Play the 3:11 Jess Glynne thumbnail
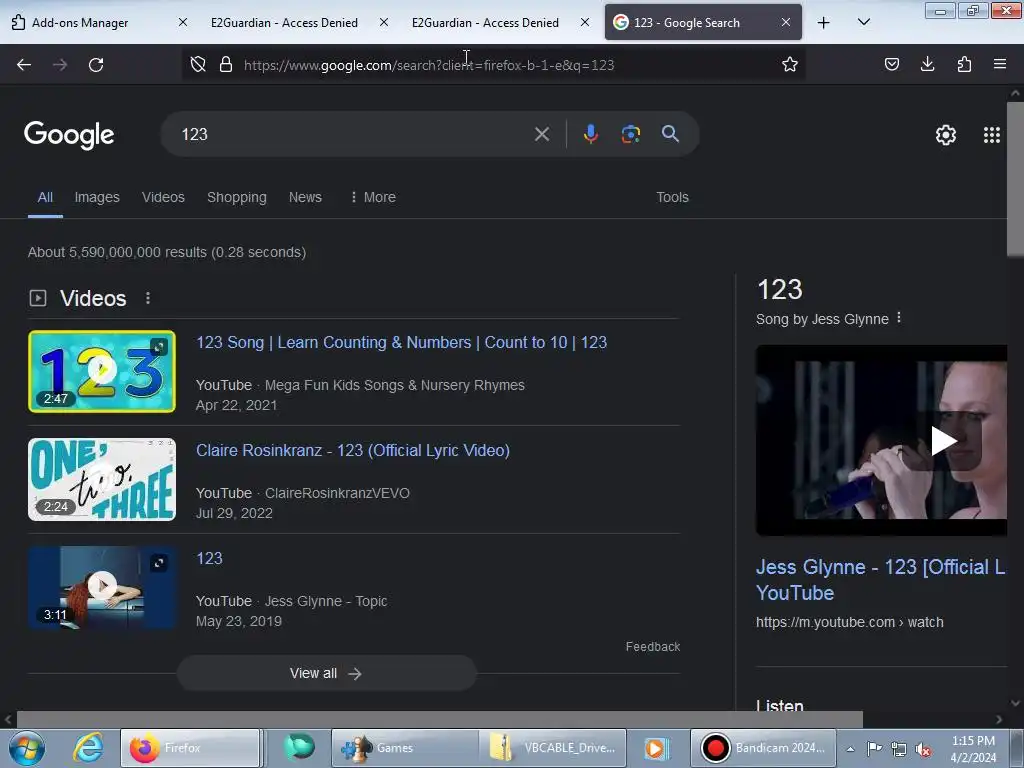Screen dimensions: 1024x768 102,587
